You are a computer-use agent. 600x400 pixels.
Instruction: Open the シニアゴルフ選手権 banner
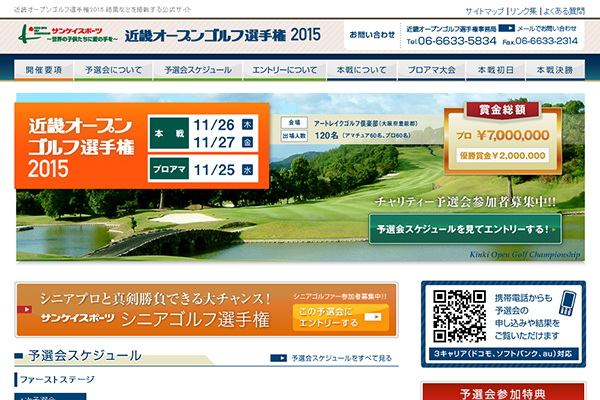pyautogui.click(x=207, y=310)
